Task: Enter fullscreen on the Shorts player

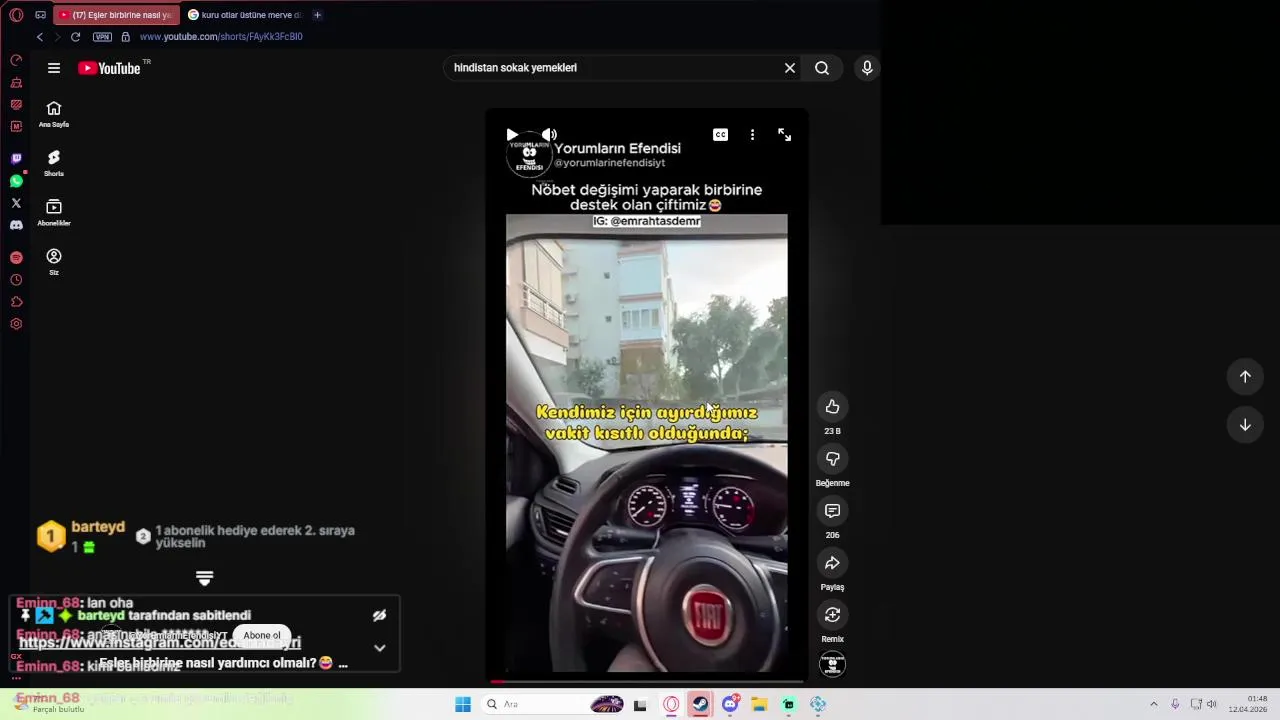Action: [785, 135]
